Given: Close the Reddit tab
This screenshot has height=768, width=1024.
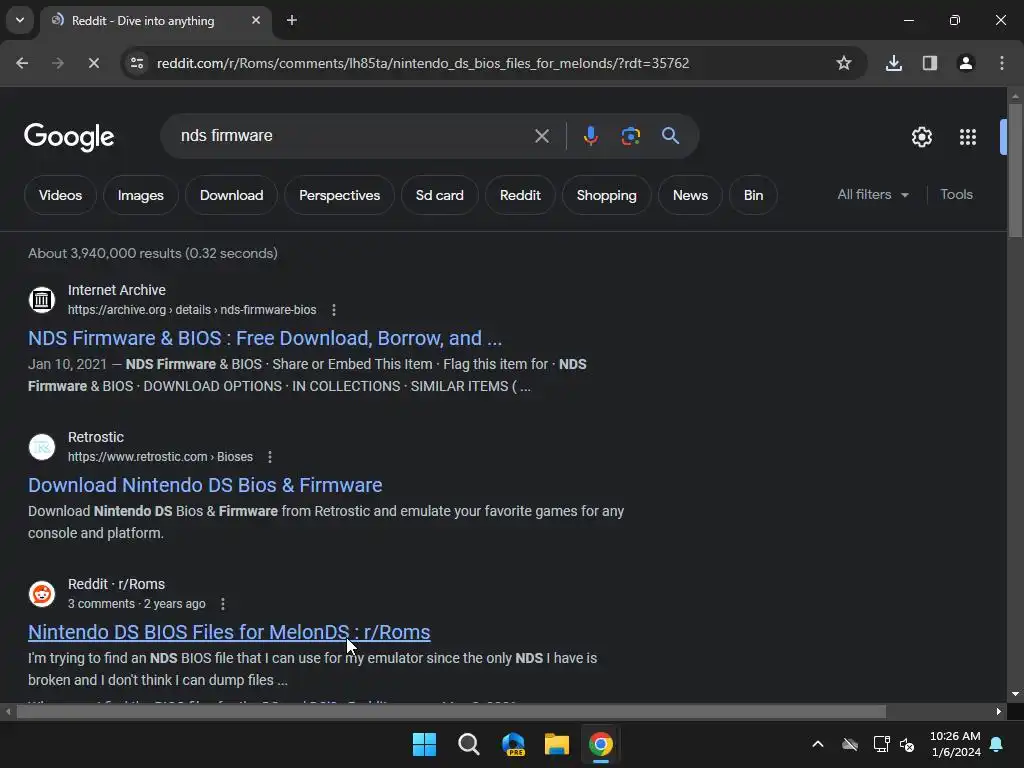Looking at the screenshot, I should coord(256,20).
